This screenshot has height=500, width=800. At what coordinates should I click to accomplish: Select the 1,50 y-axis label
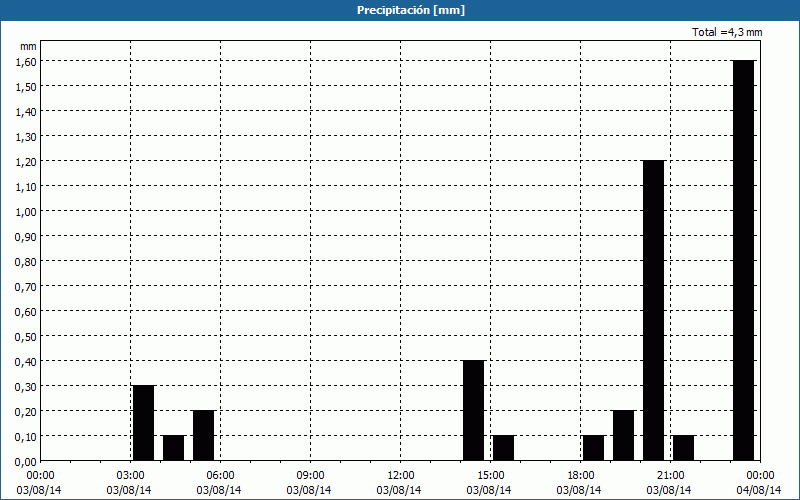[x=26, y=87]
